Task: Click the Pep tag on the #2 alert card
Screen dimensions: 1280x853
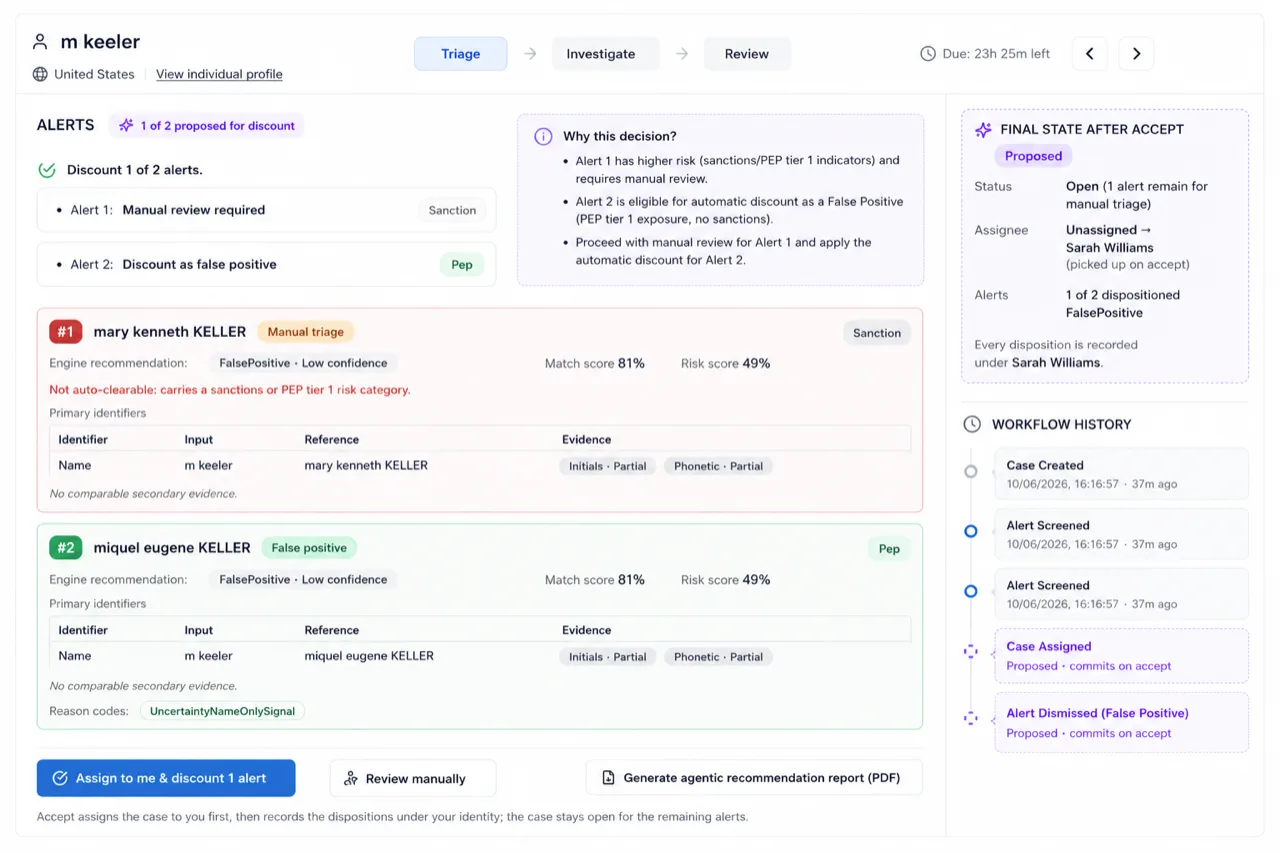Action: click(x=889, y=549)
